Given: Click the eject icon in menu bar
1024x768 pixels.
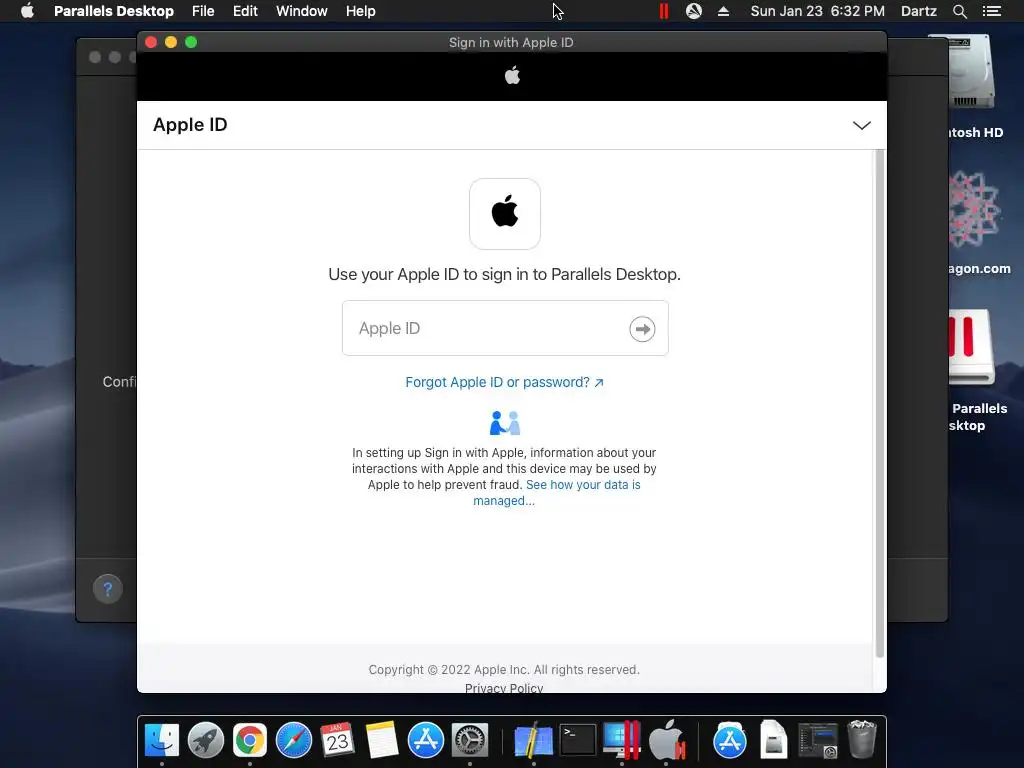Looking at the screenshot, I should pyautogui.click(x=723, y=11).
